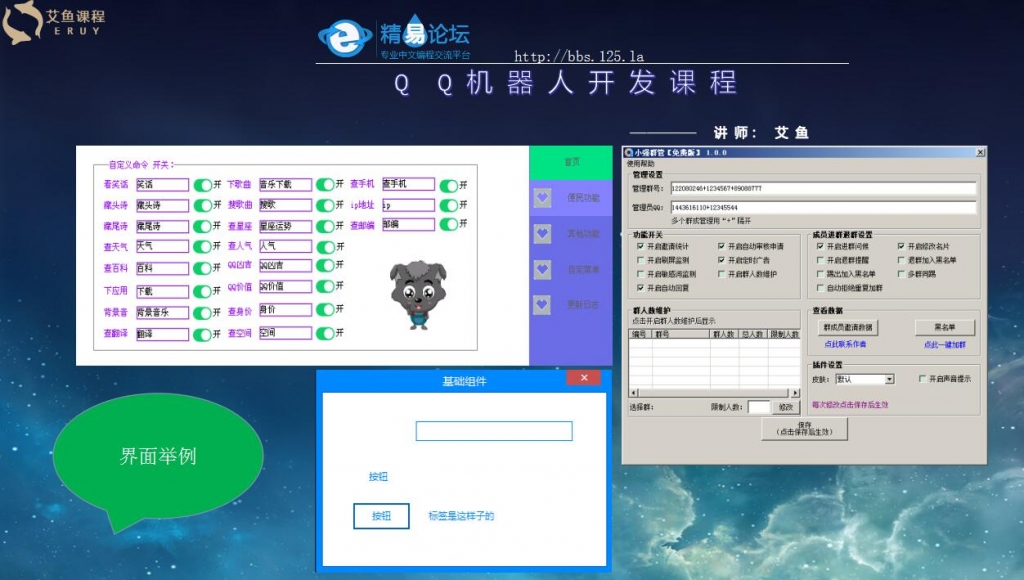Click the heart icon beside 便民功能
This screenshot has height=580, width=1024.
pos(543,198)
